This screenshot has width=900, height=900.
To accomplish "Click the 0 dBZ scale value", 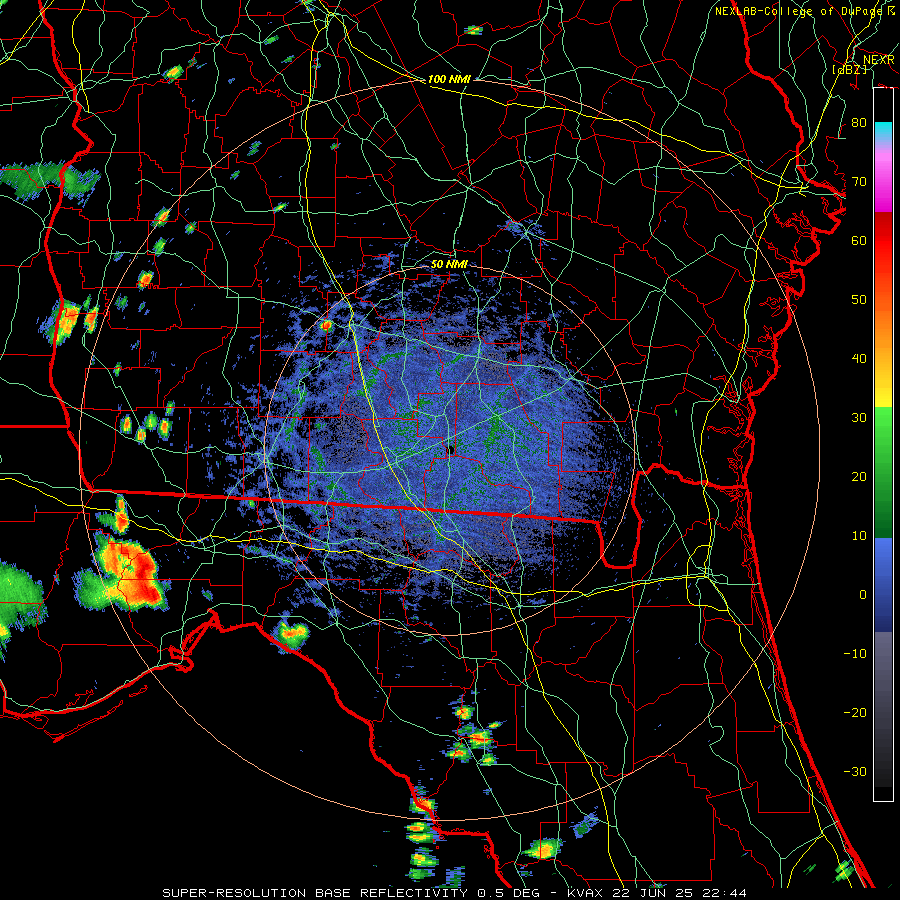I will (863, 595).
